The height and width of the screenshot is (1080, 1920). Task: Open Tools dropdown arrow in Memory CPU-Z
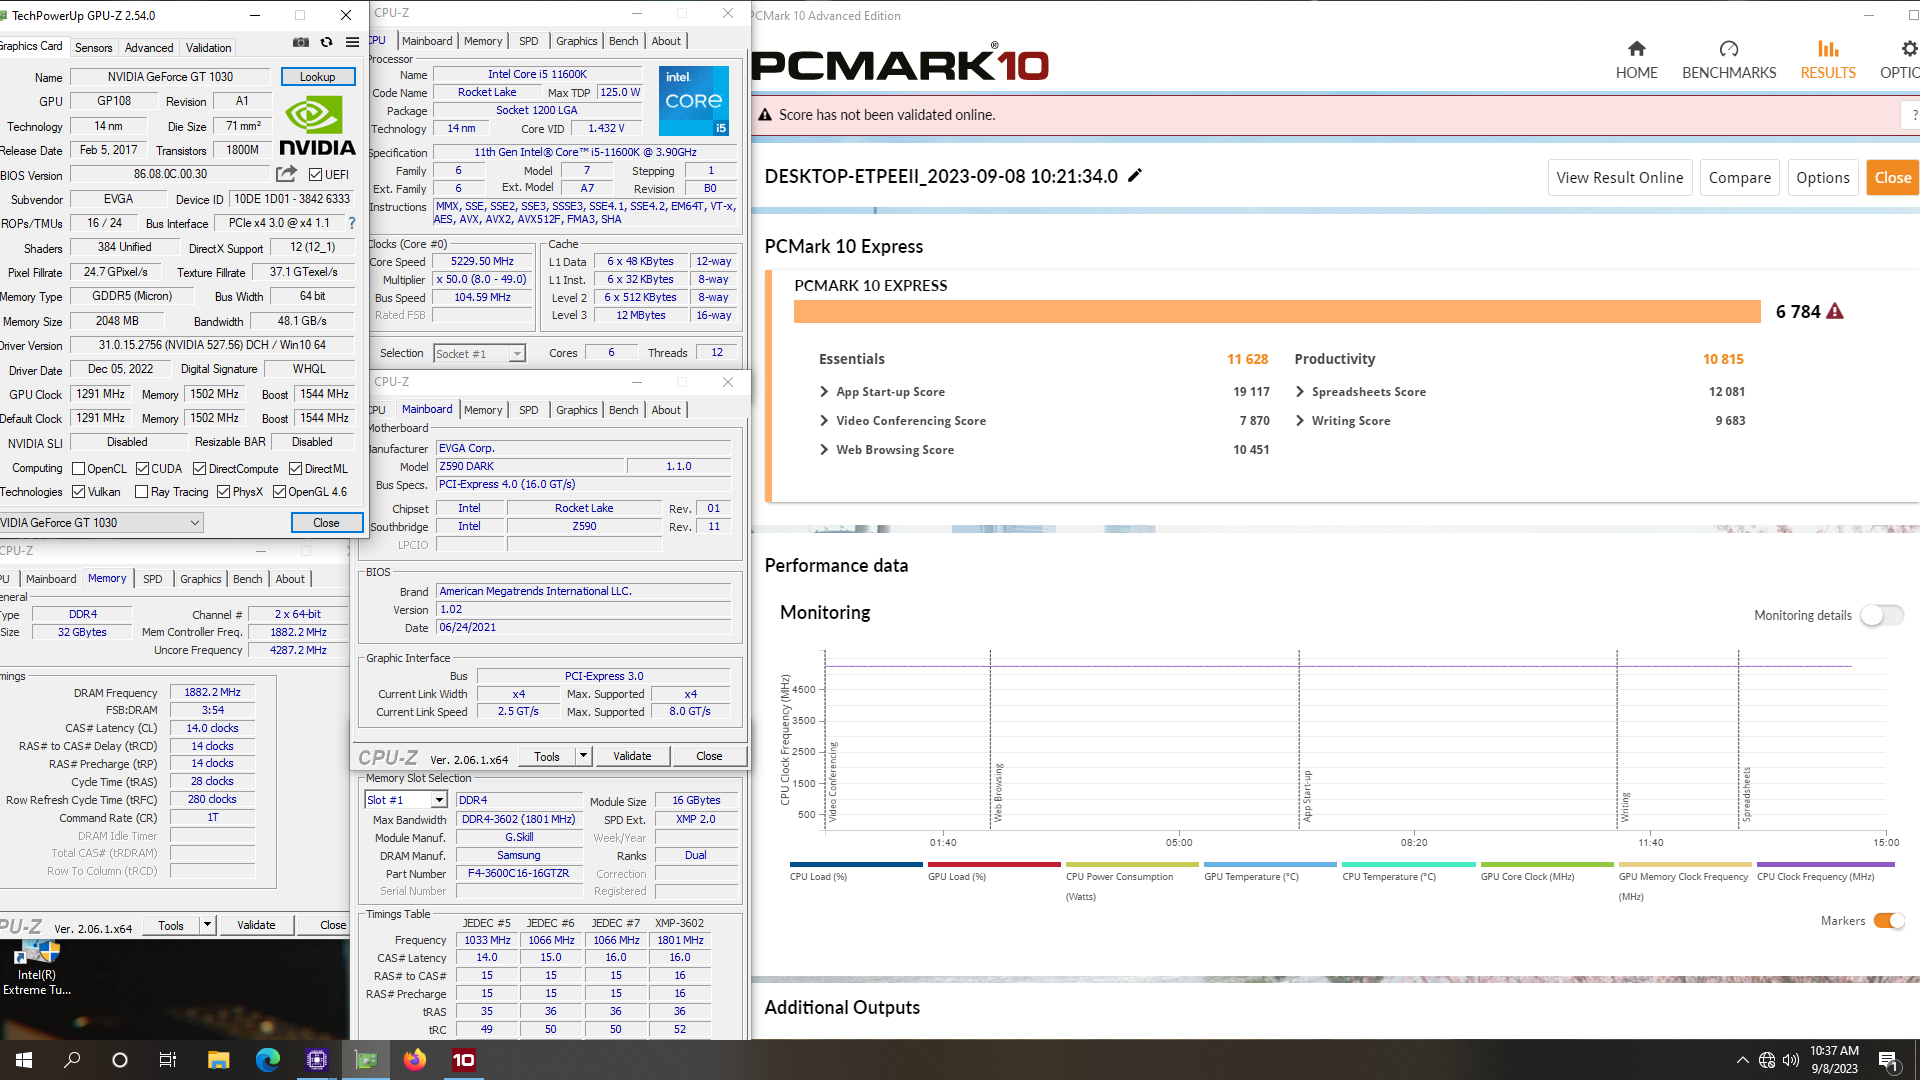click(x=207, y=925)
